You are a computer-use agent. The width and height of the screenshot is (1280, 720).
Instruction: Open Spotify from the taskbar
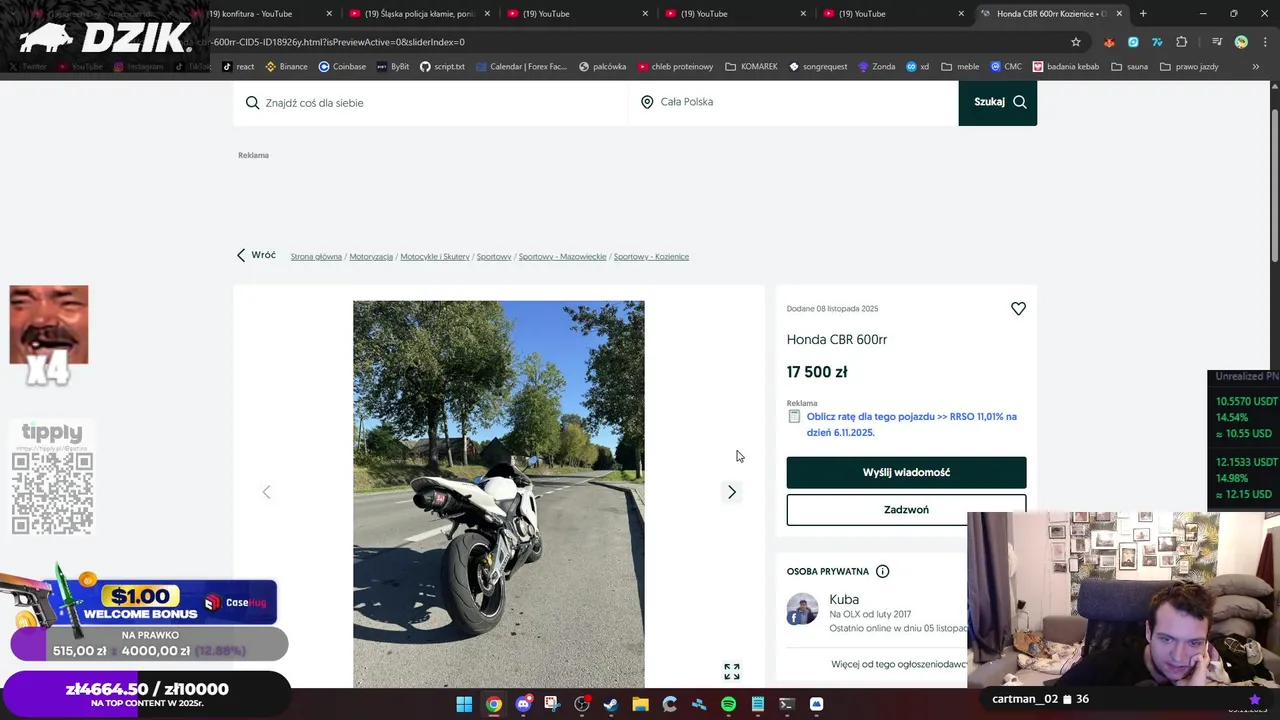pos(728,704)
